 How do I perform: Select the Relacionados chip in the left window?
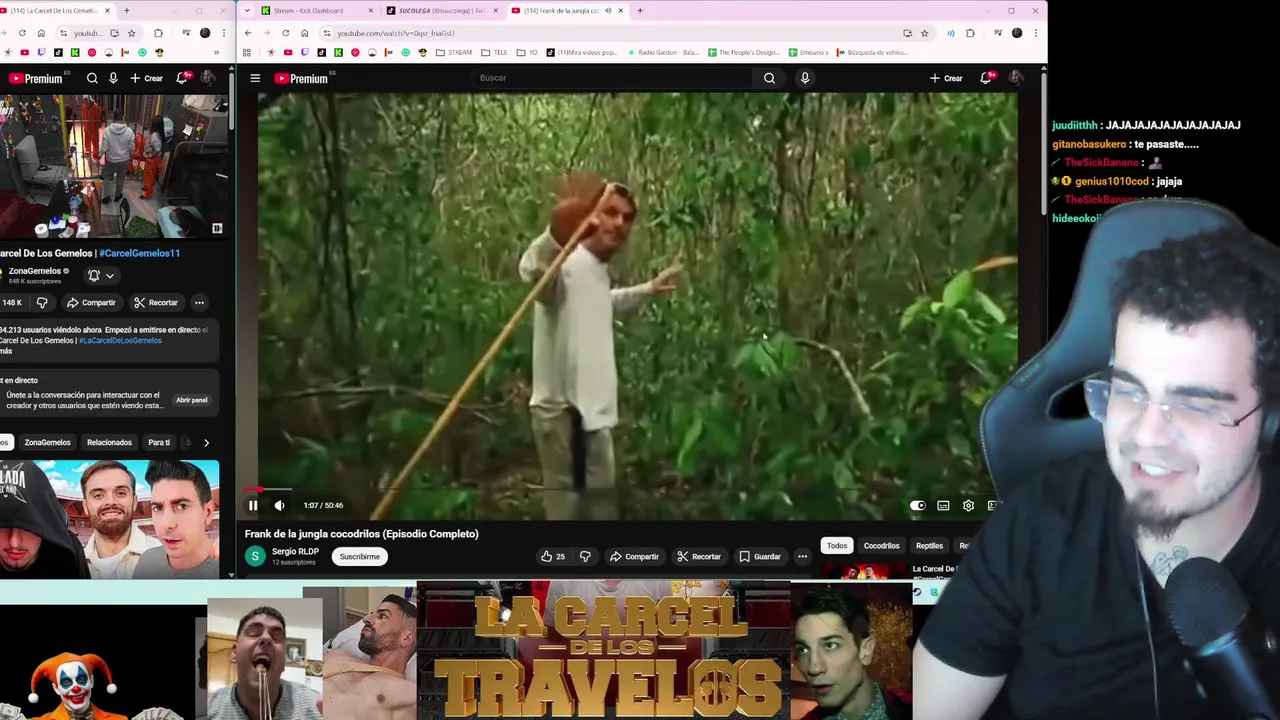(x=109, y=442)
